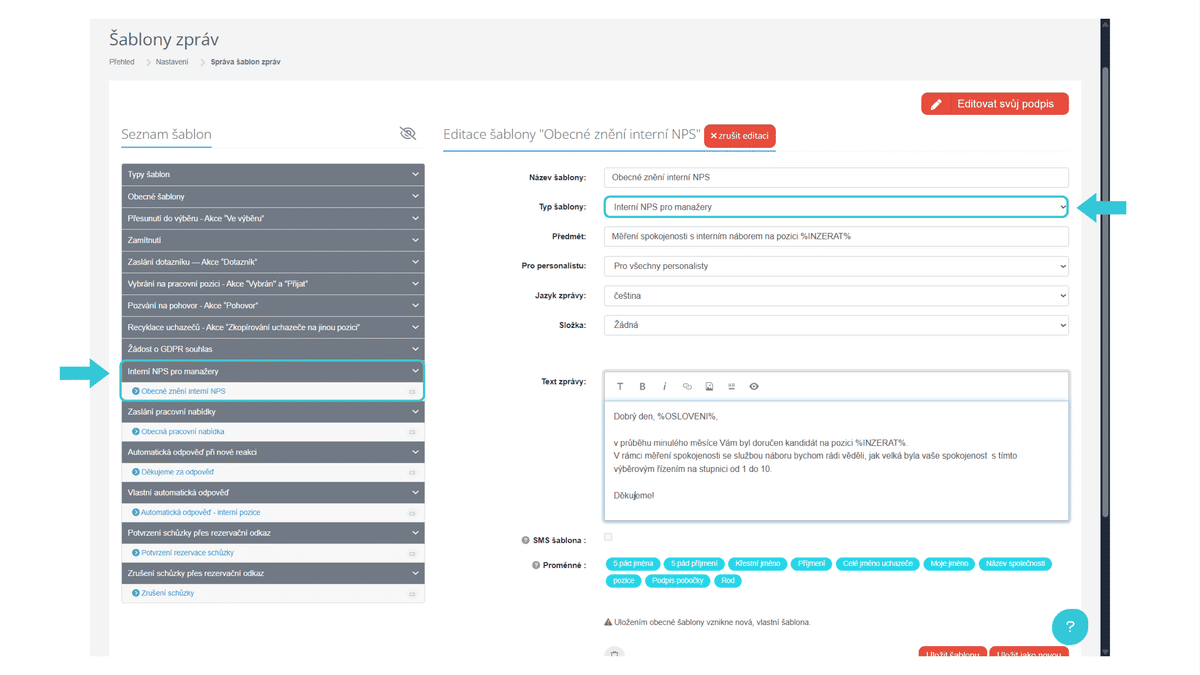The width and height of the screenshot is (1200, 675).
Task: Enable the SMS šablona checkbox
Action: [x=609, y=538]
